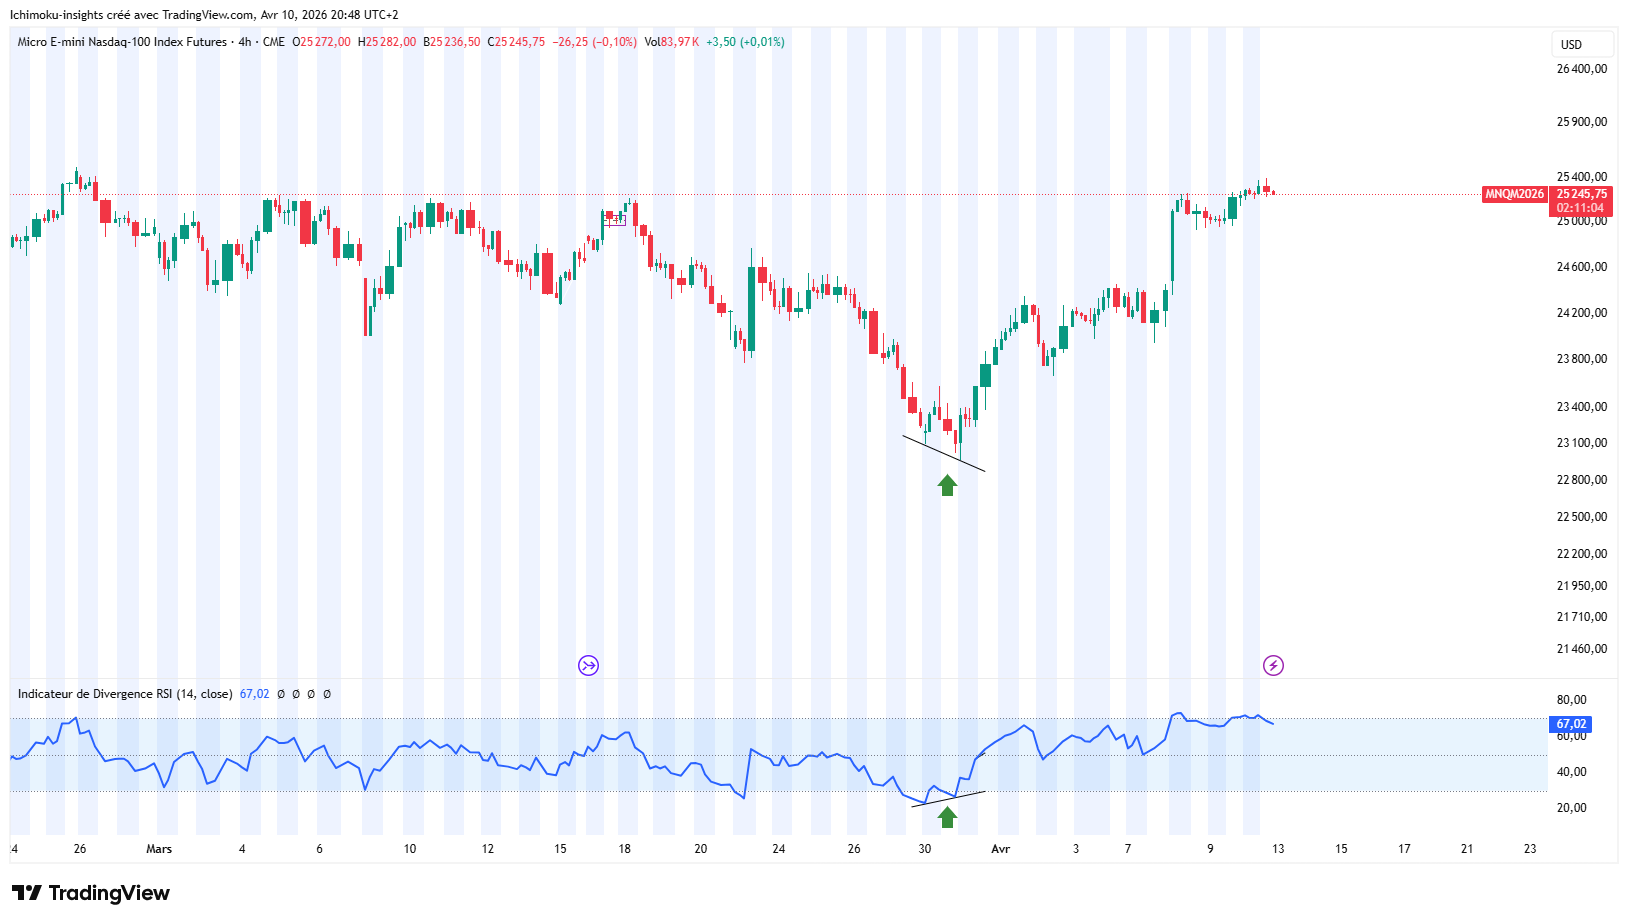Click the green up arrow in RSI pane
The image size is (1628, 923).
(947, 817)
